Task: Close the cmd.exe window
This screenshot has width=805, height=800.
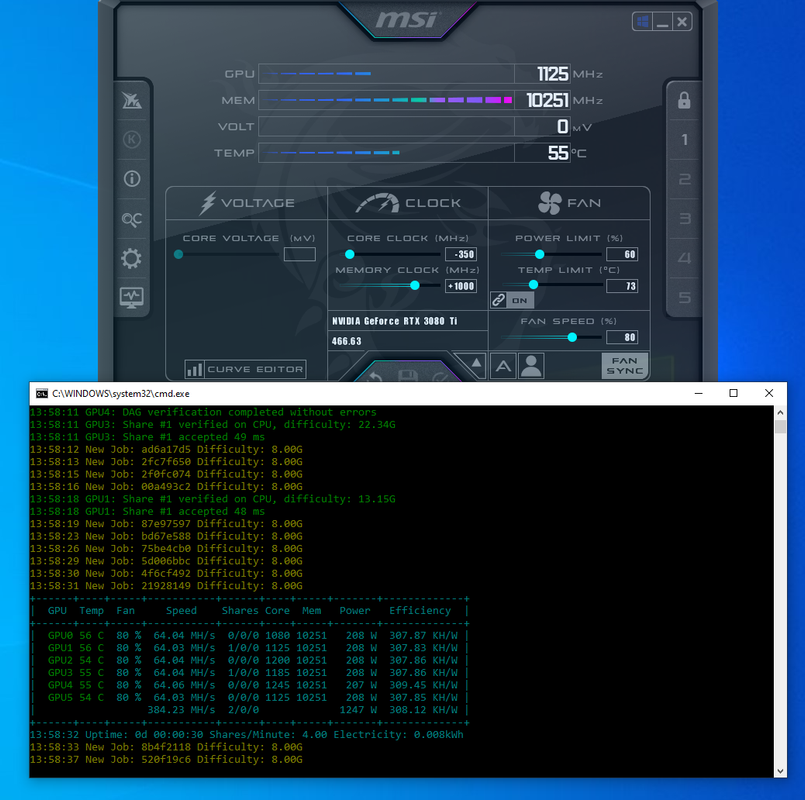Action: tap(769, 393)
